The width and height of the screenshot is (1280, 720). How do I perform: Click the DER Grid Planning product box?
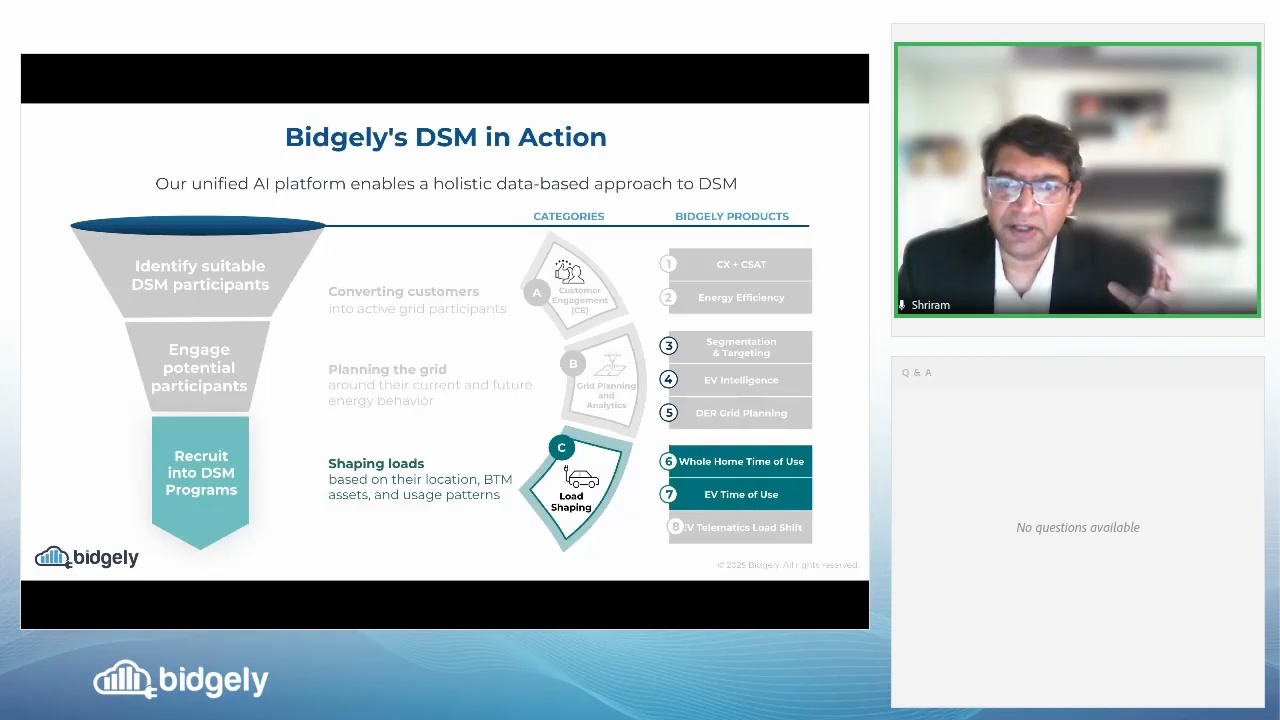(740, 413)
